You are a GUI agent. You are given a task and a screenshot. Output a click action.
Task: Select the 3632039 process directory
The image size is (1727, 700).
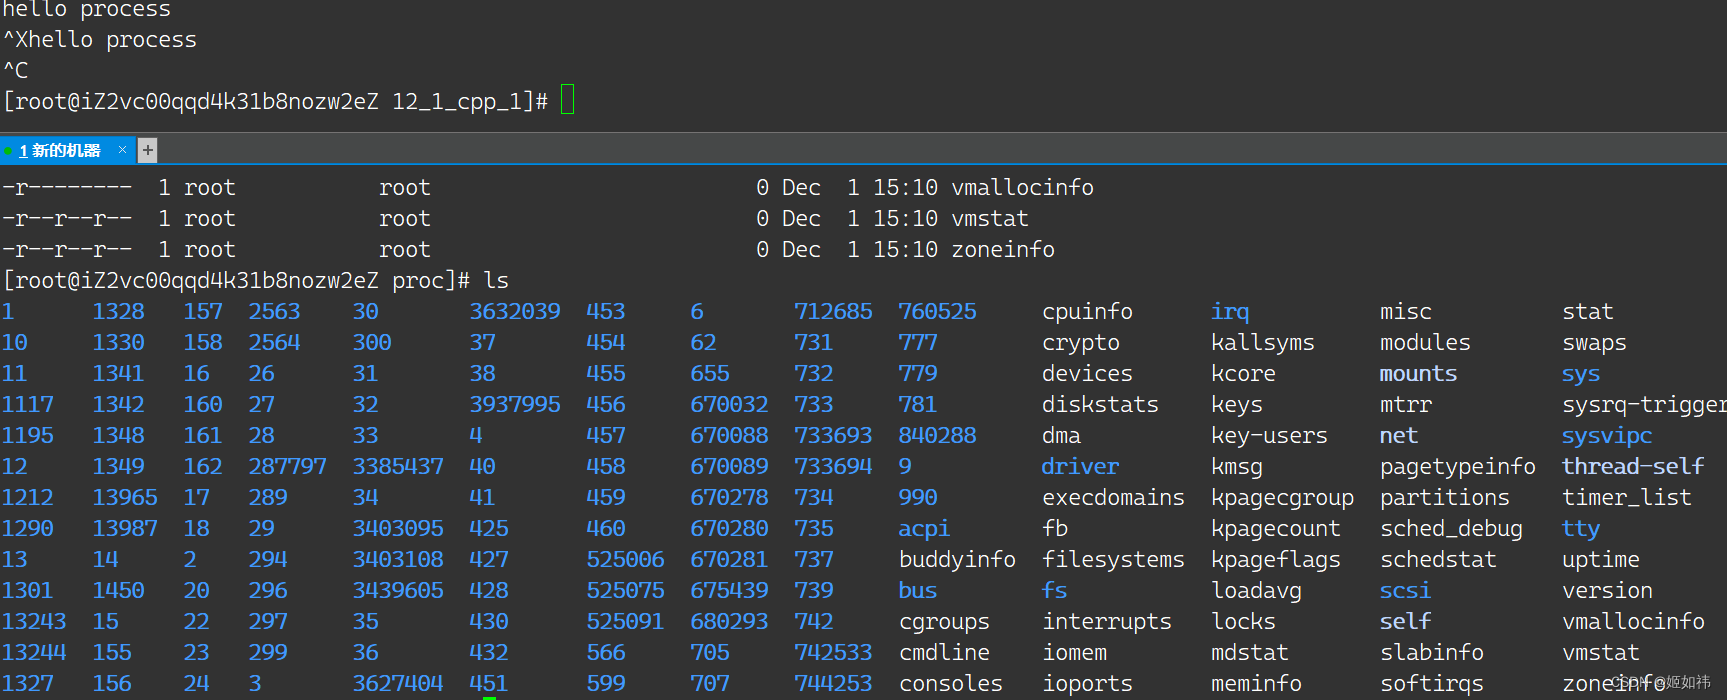click(515, 312)
